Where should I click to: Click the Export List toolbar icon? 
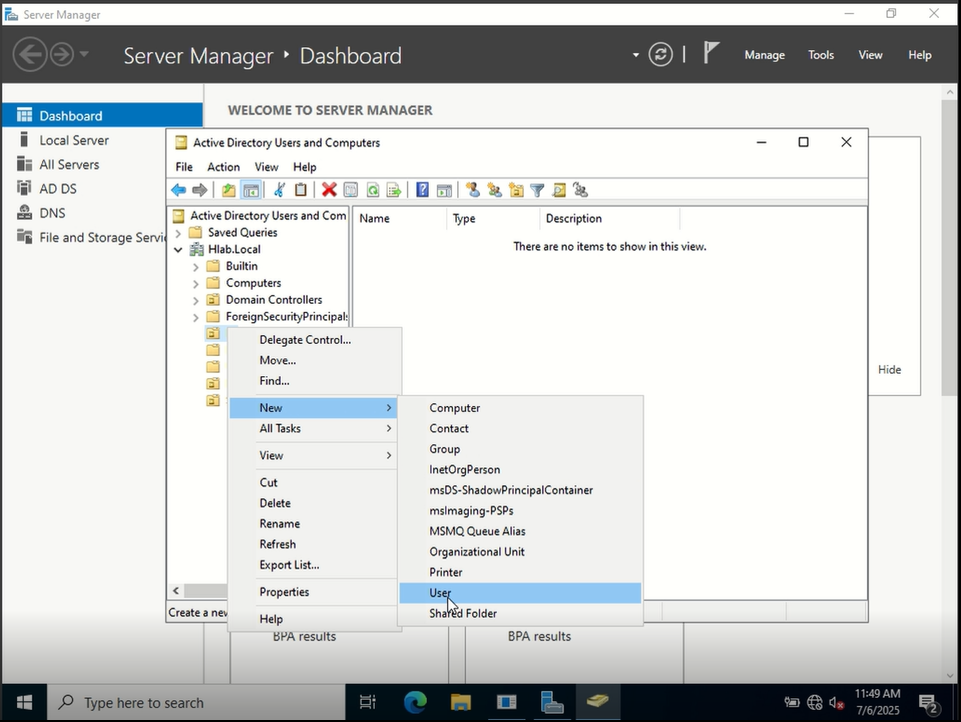pos(394,190)
